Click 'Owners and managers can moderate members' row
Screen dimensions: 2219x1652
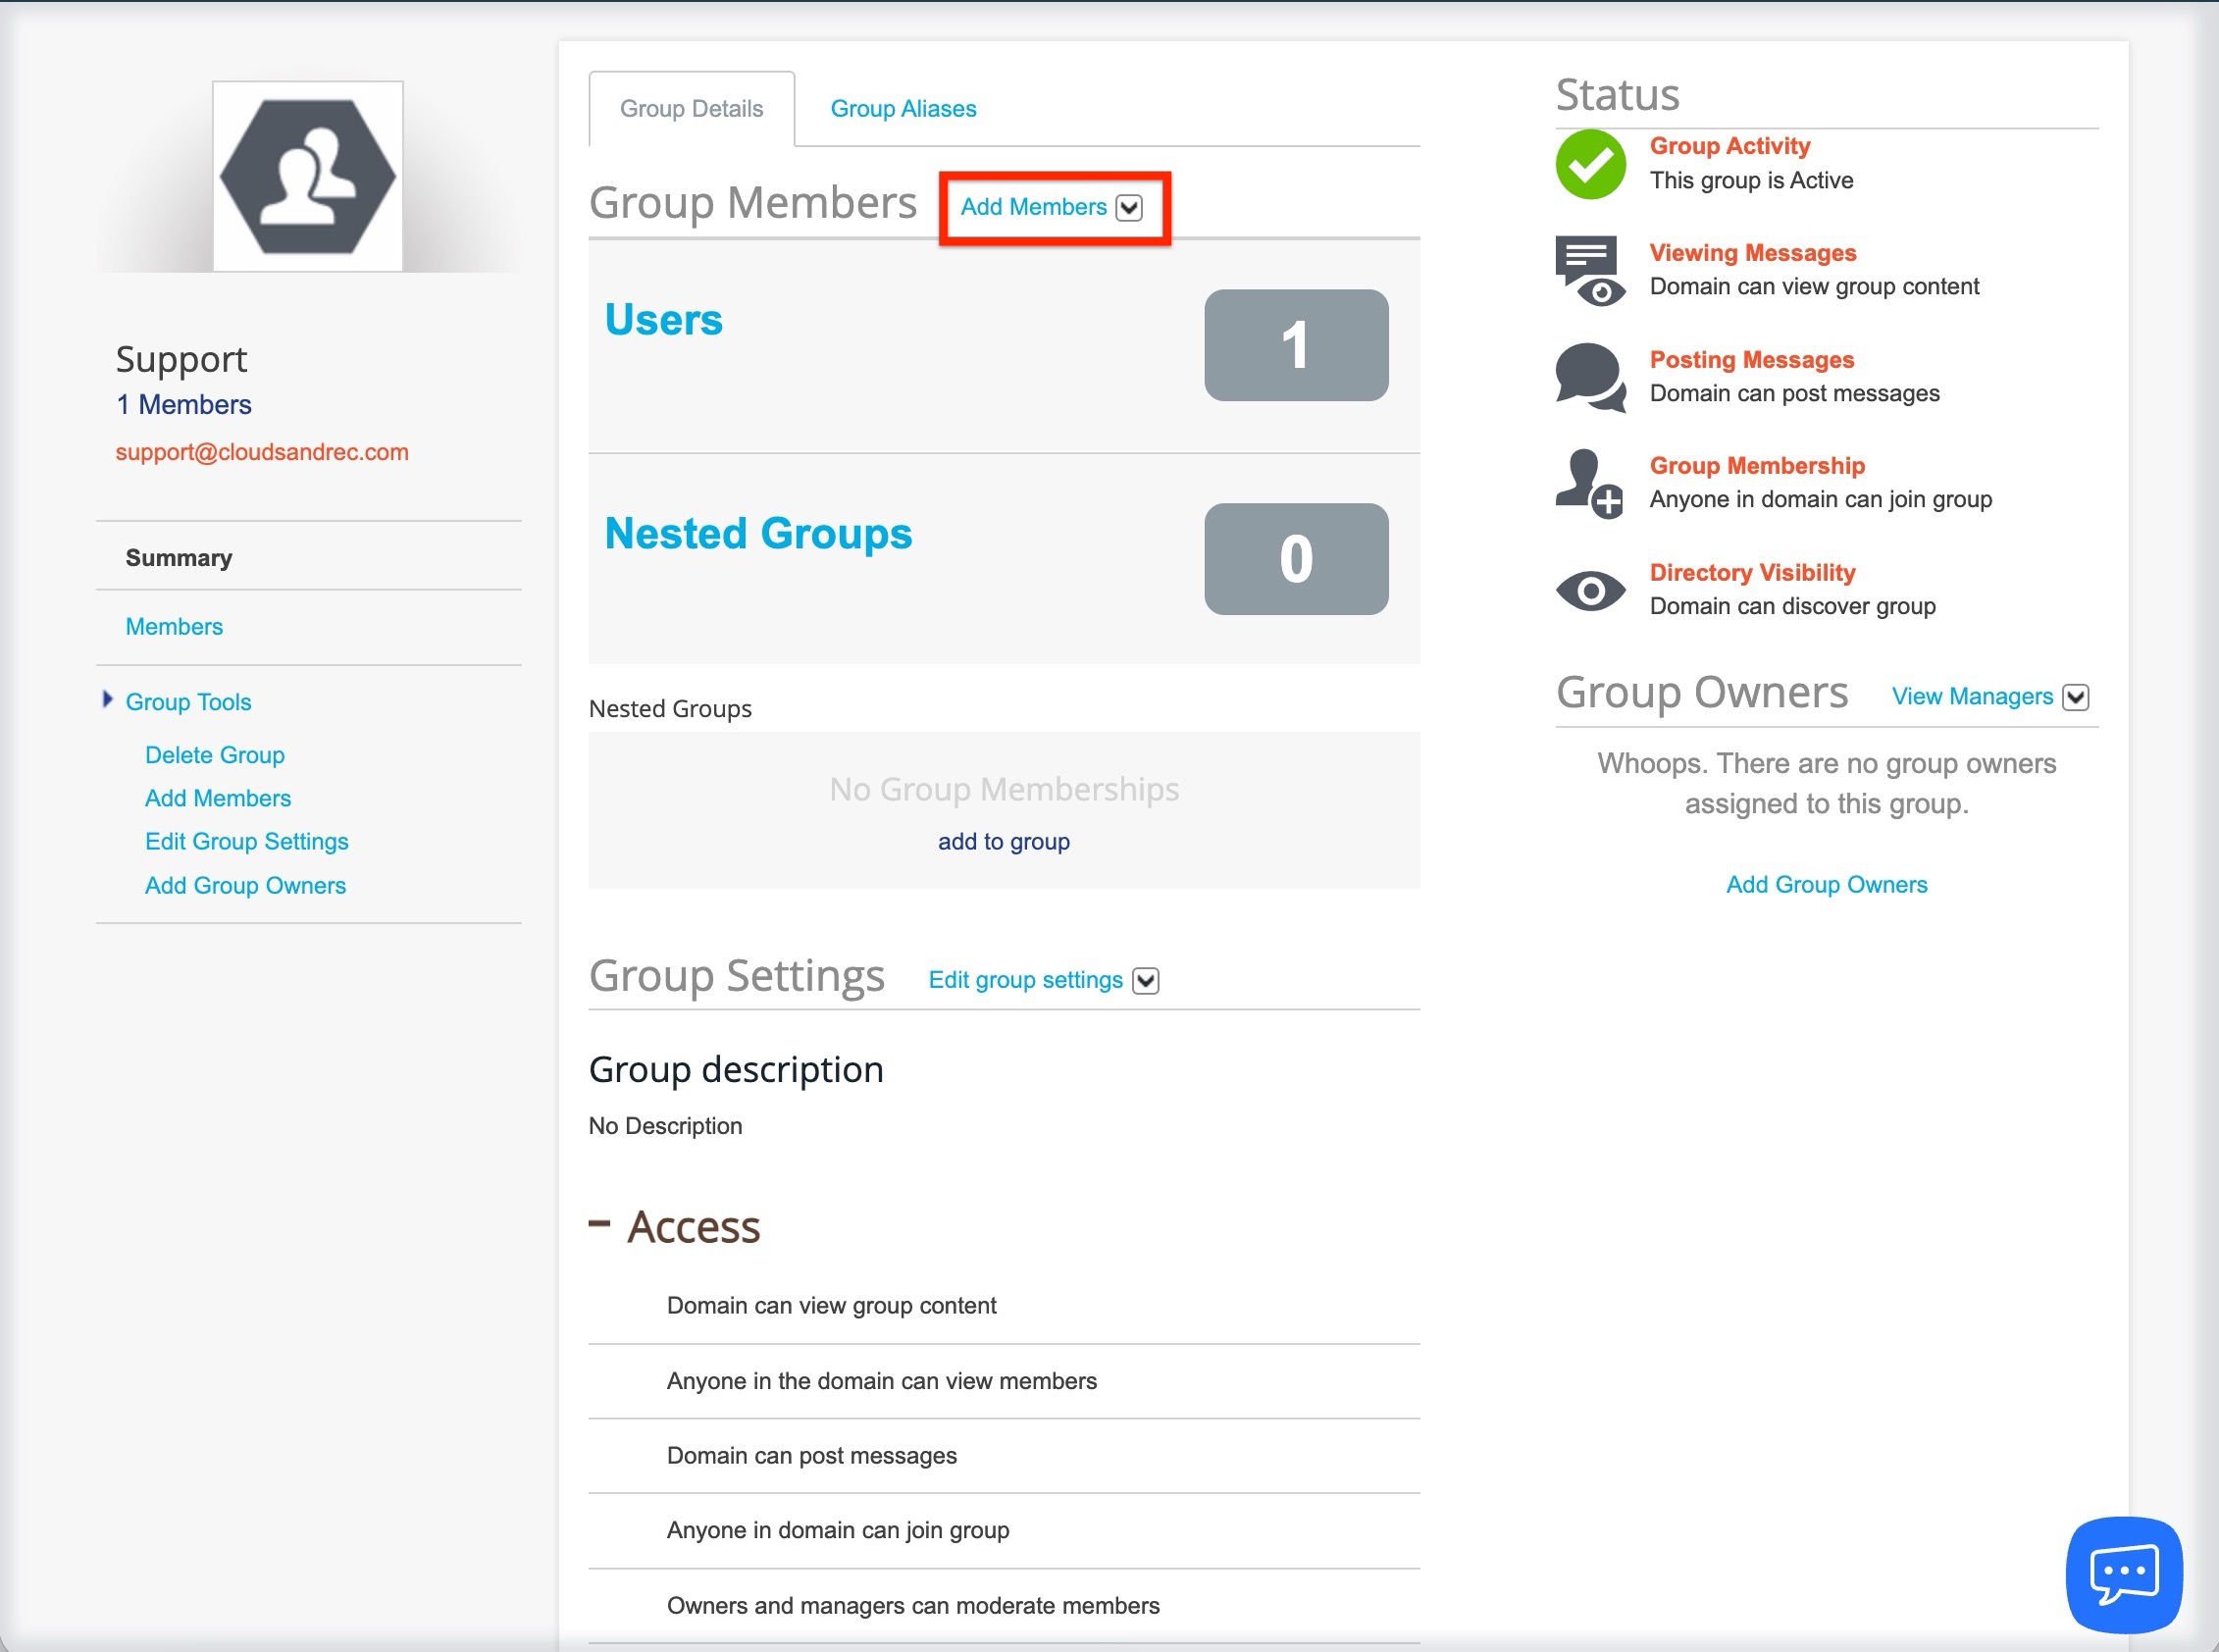point(1004,1606)
